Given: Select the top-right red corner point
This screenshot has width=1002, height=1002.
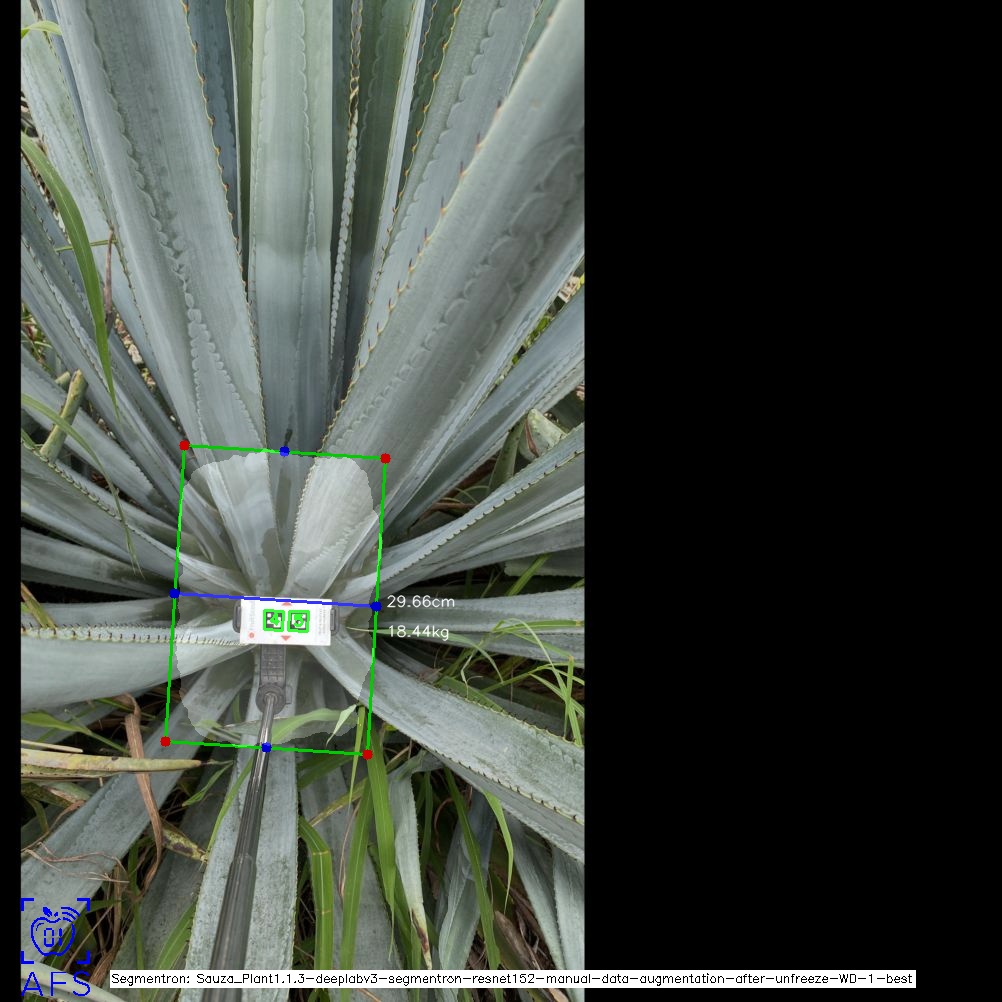Looking at the screenshot, I should tap(385, 458).
